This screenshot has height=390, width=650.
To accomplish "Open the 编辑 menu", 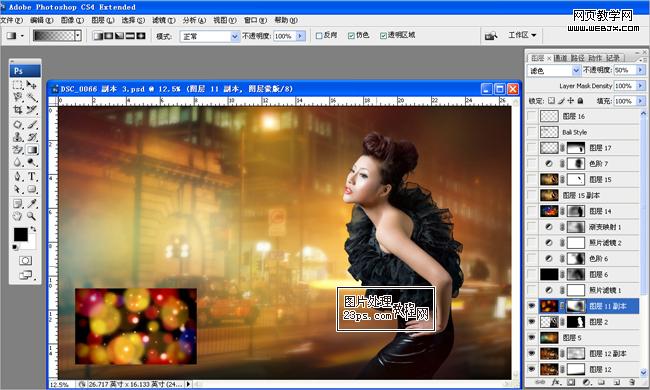I will (41, 20).
